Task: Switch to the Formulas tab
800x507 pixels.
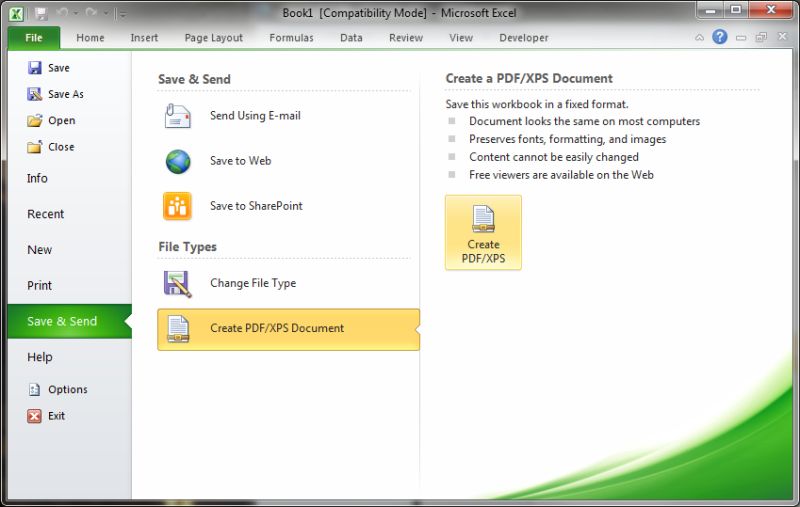Action: click(x=291, y=38)
